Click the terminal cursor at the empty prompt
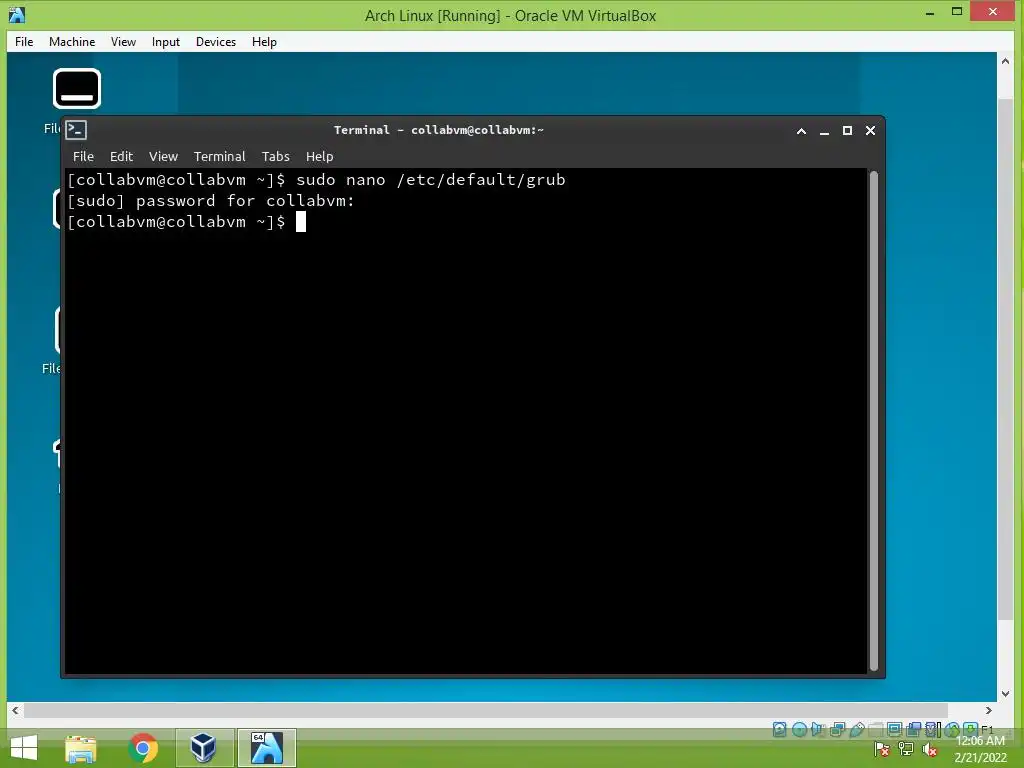1024x768 pixels. point(300,221)
